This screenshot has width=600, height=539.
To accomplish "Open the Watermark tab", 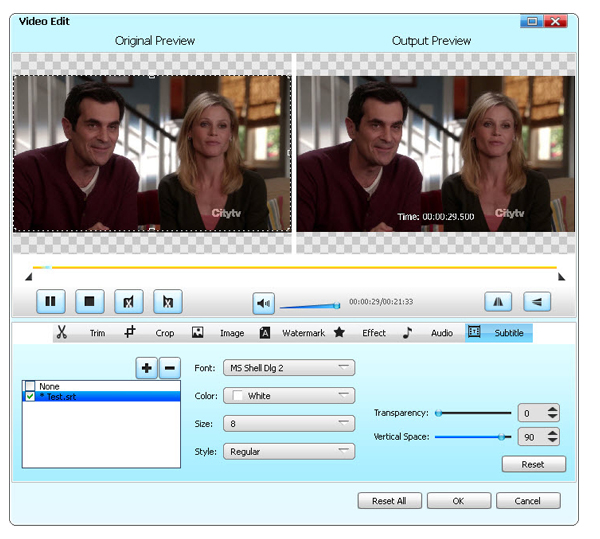I will (x=303, y=333).
